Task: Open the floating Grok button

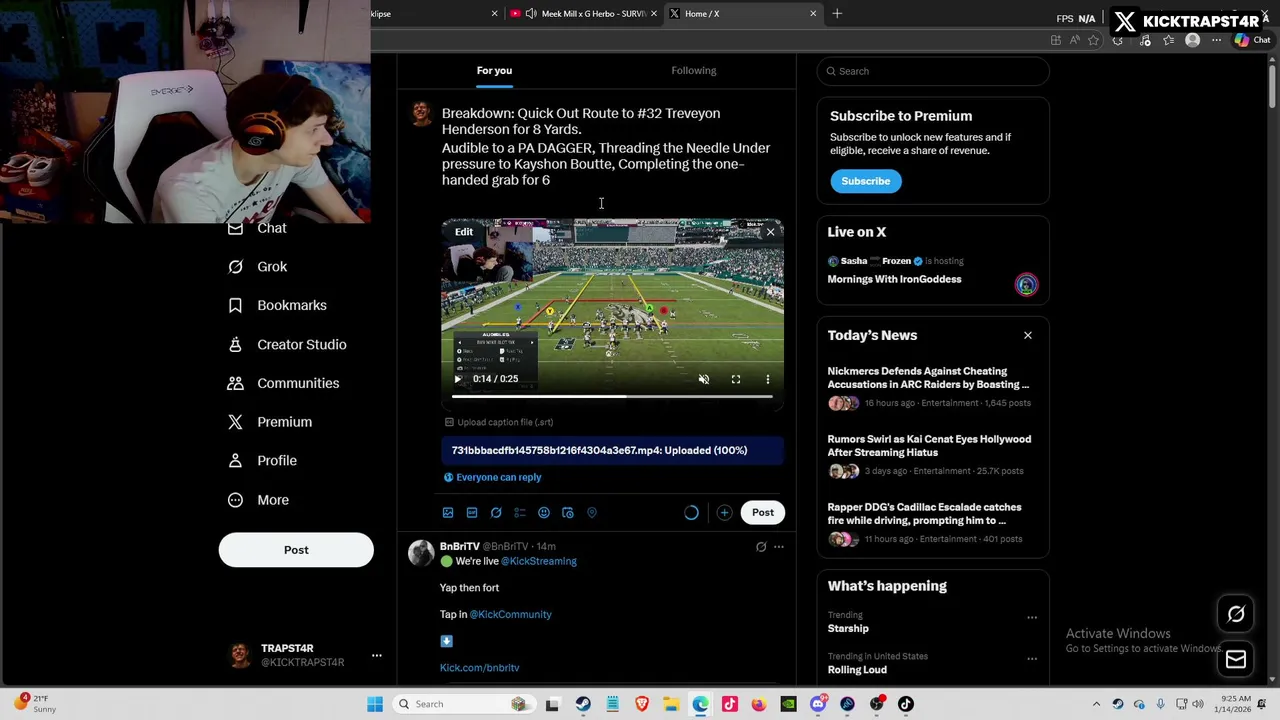Action: 1236,615
